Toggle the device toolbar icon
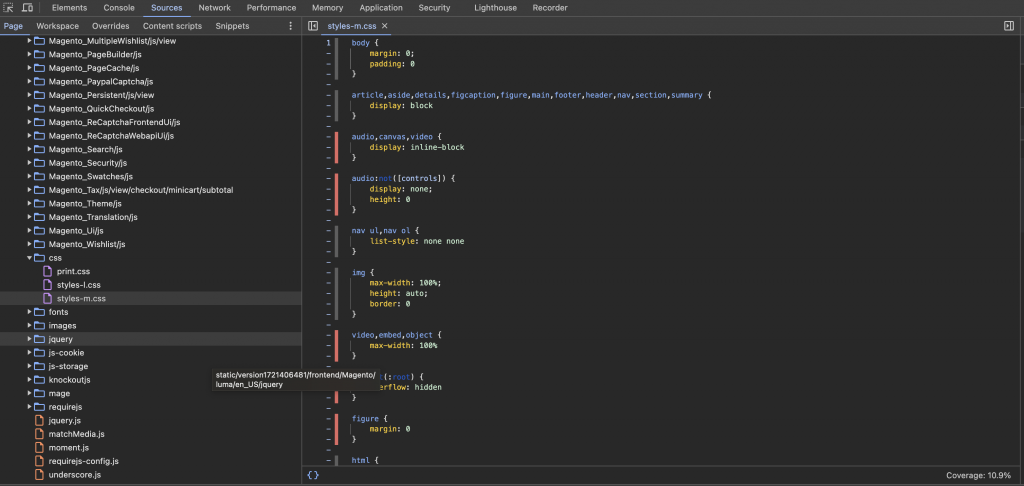The width and height of the screenshot is (1024, 486). [27, 7]
